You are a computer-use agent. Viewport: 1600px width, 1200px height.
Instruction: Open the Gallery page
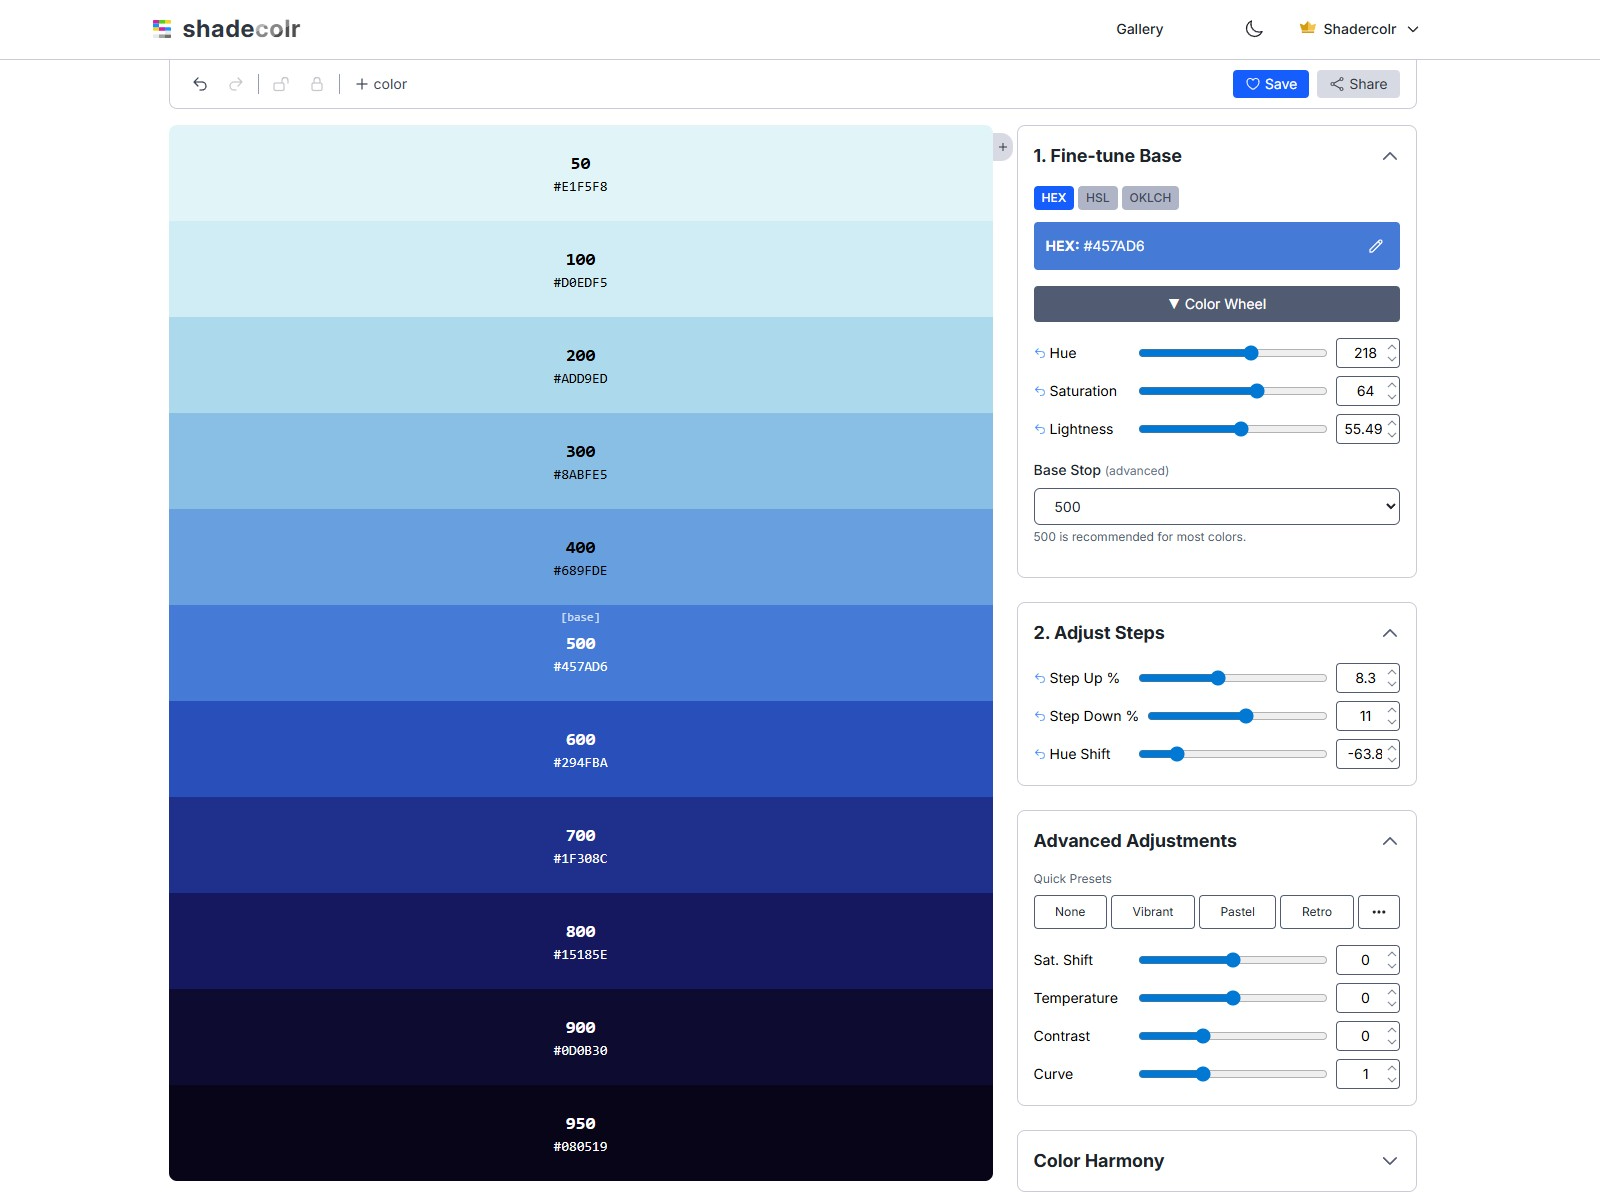(1140, 29)
